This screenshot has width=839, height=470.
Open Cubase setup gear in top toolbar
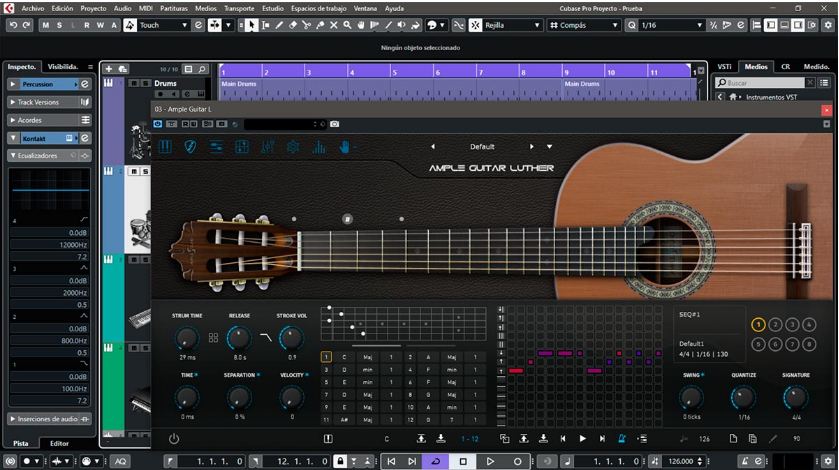coord(828,25)
